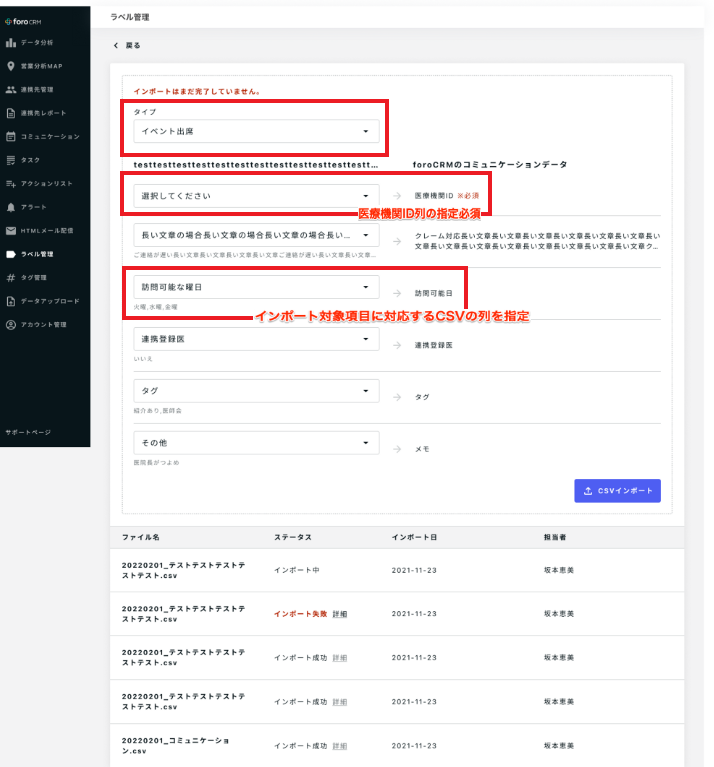Viewport: 714px width, 767px height.
Task: Open アカウント管理 user icon
Action: (x=11, y=324)
